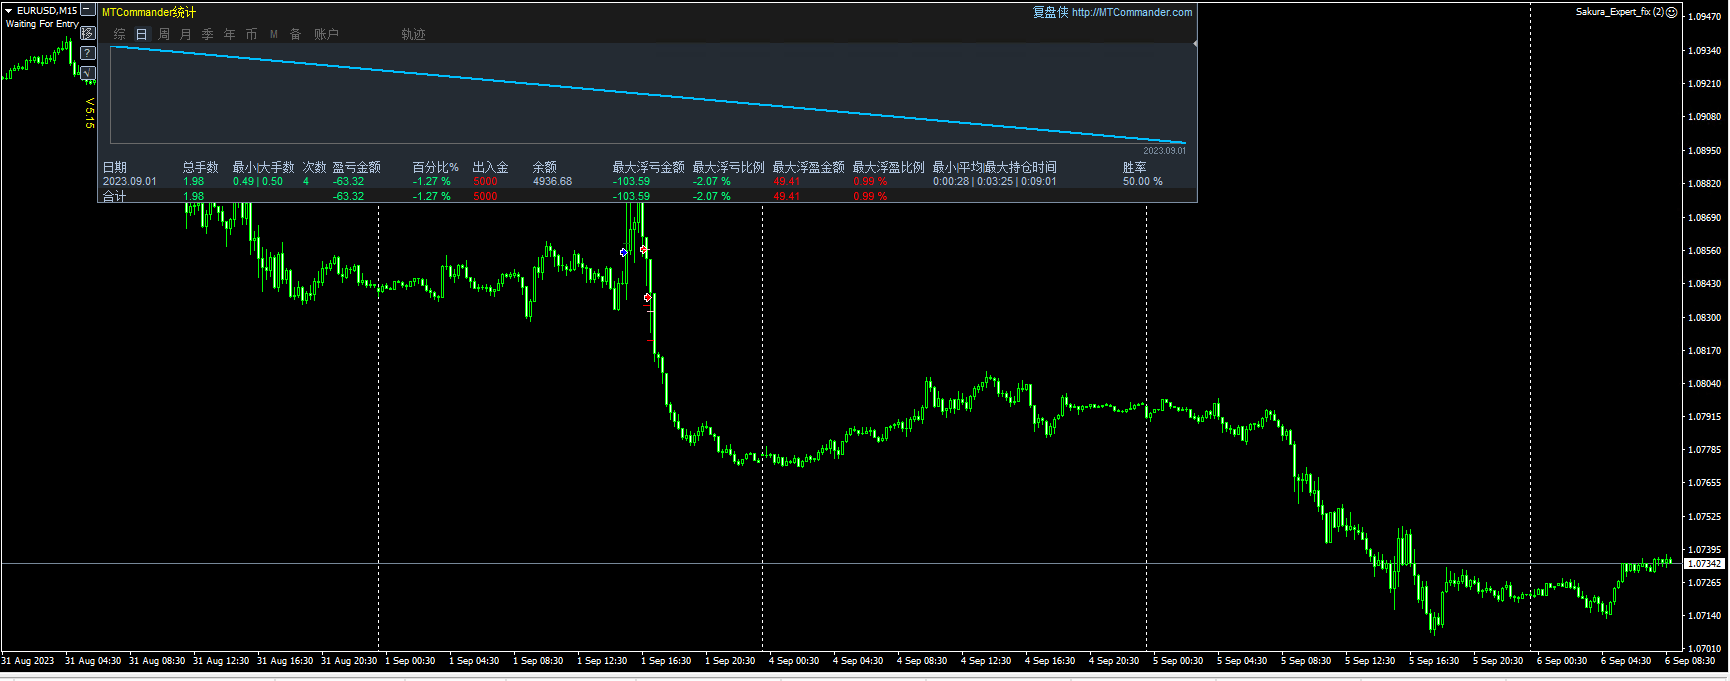Image resolution: width=1730 pixels, height=681 pixels.
Task: Click the 2023.09.01 date label under the equity chart
Action: click(x=1165, y=151)
